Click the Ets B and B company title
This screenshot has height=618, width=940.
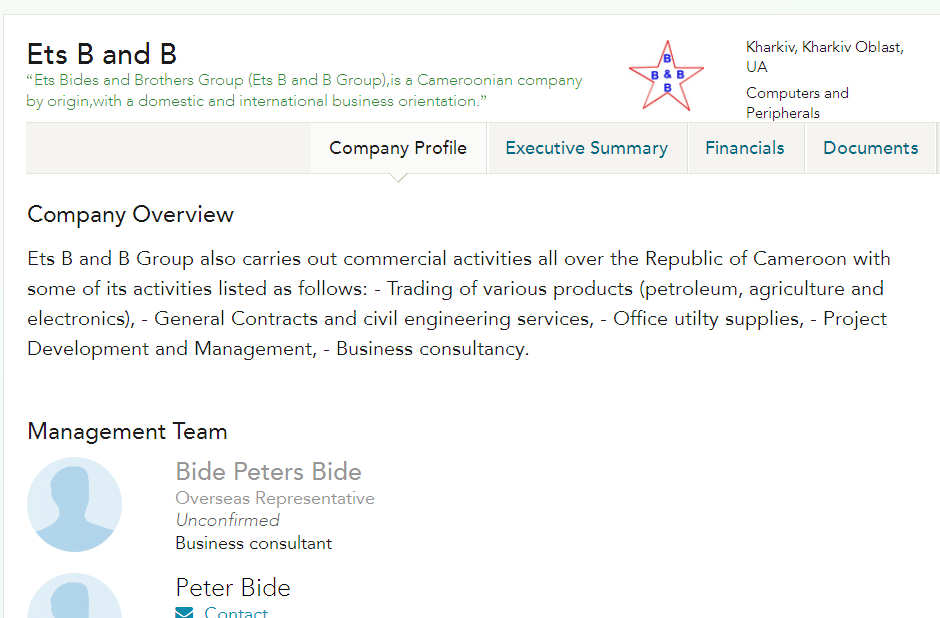click(x=102, y=53)
